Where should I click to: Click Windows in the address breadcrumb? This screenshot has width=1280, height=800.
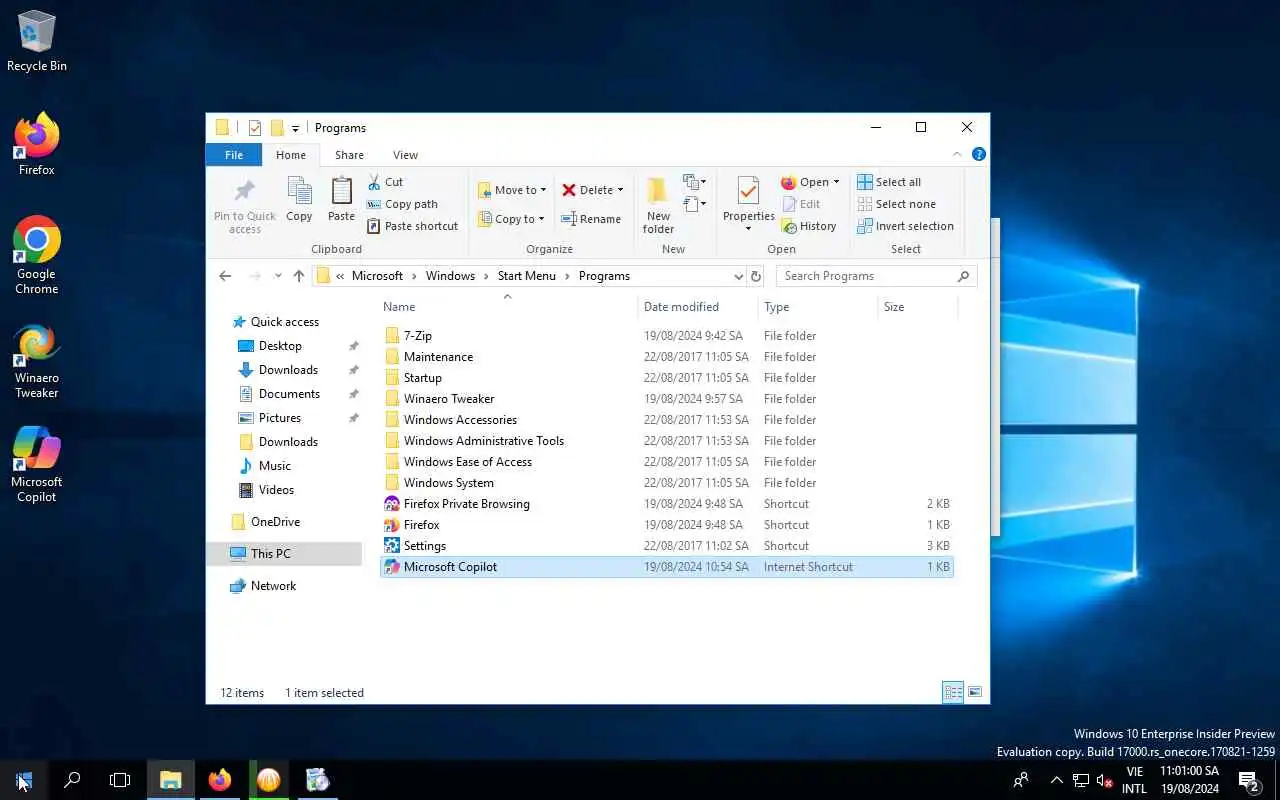tap(450, 276)
